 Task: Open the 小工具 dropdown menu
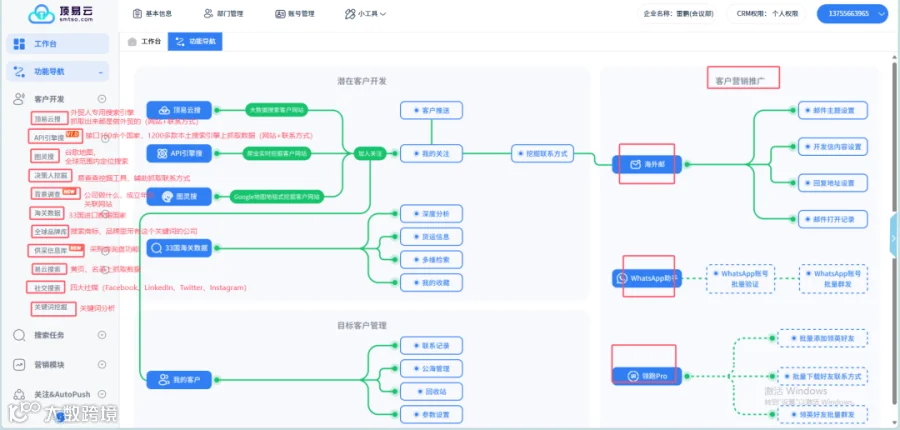click(x=365, y=14)
